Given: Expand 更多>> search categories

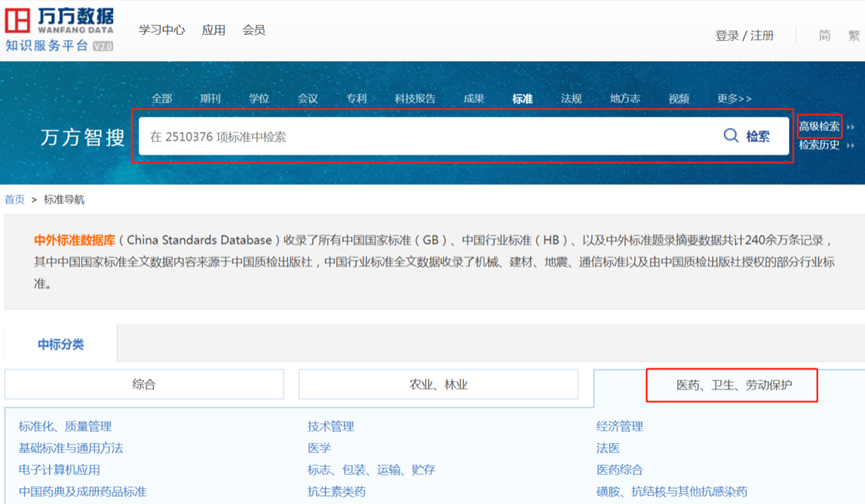Looking at the screenshot, I should coord(734,99).
